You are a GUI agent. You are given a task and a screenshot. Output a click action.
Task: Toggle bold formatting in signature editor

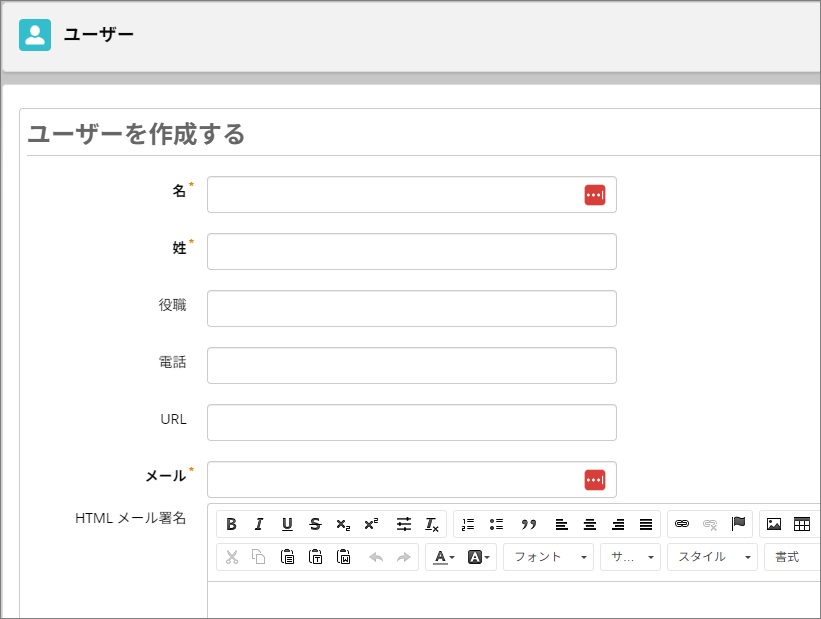(231, 524)
